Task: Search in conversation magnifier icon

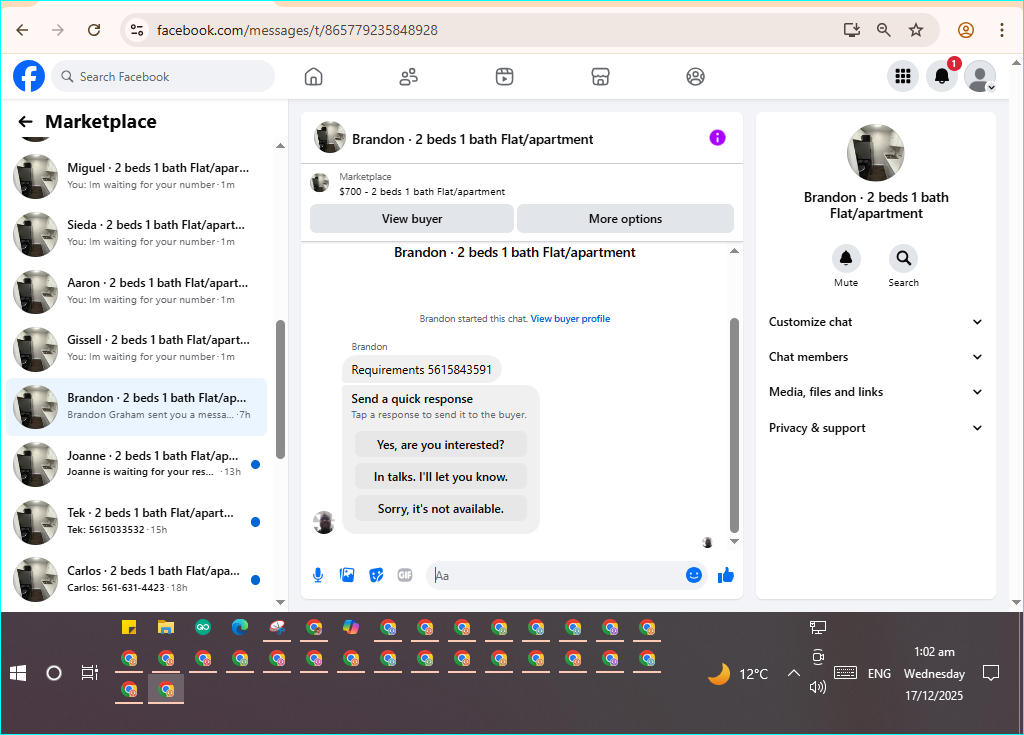Action: coord(903,259)
